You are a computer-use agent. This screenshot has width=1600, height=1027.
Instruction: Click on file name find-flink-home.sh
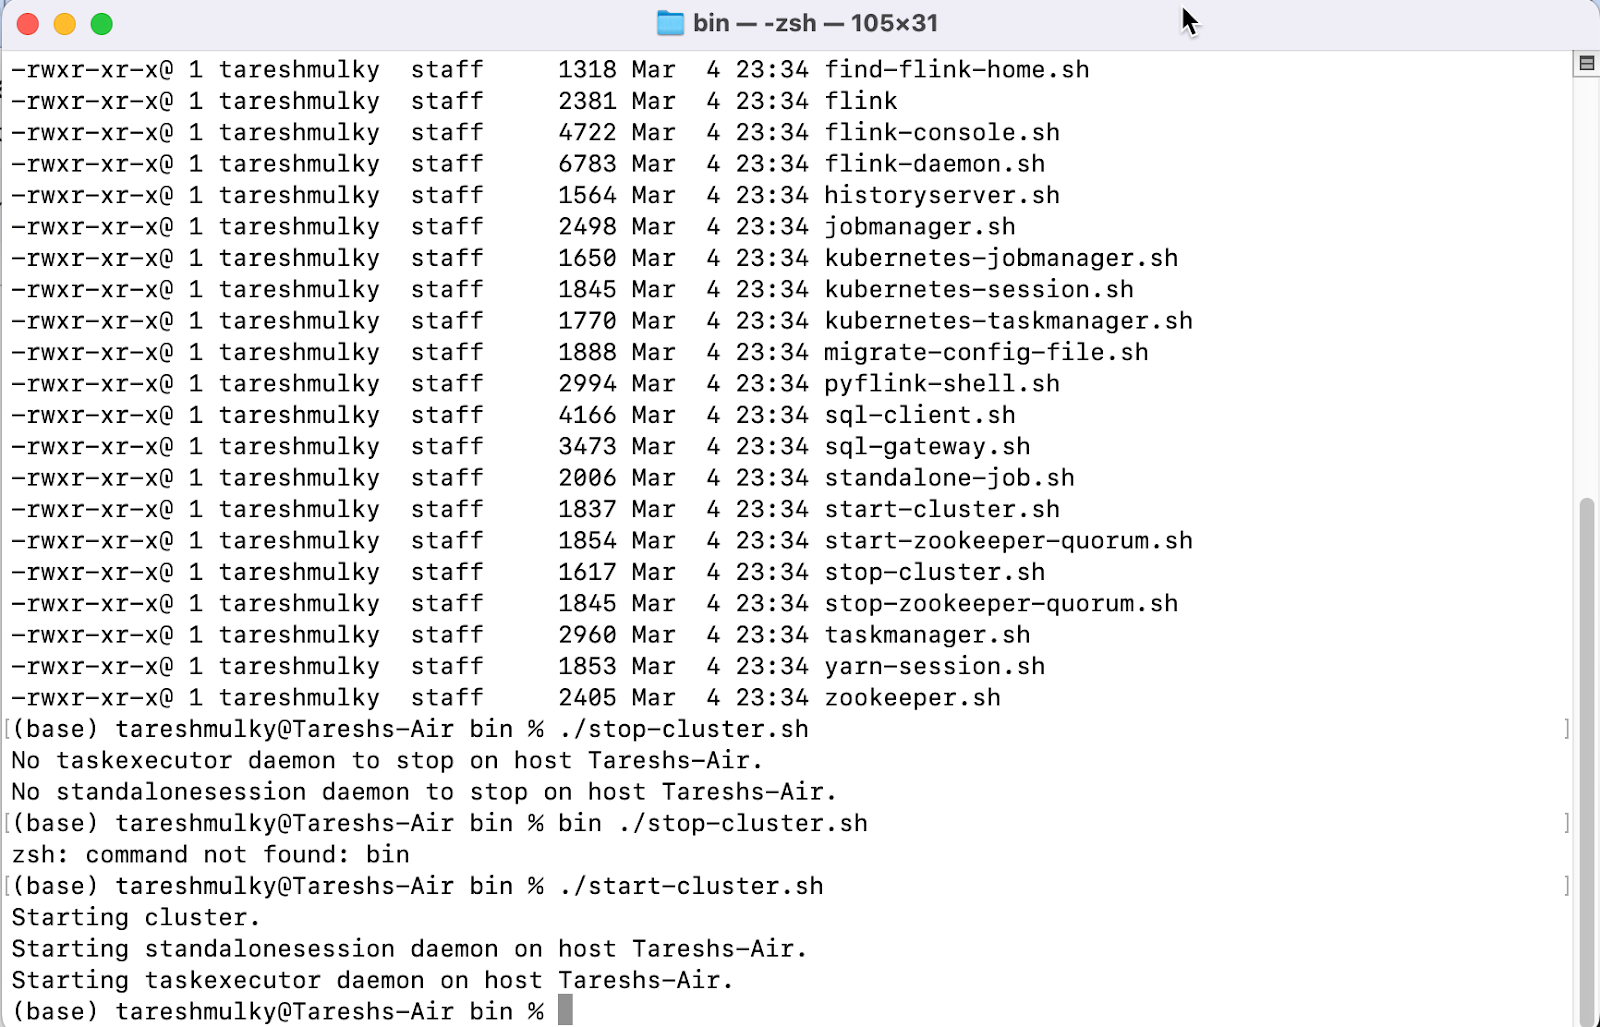[x=957, y=70]
